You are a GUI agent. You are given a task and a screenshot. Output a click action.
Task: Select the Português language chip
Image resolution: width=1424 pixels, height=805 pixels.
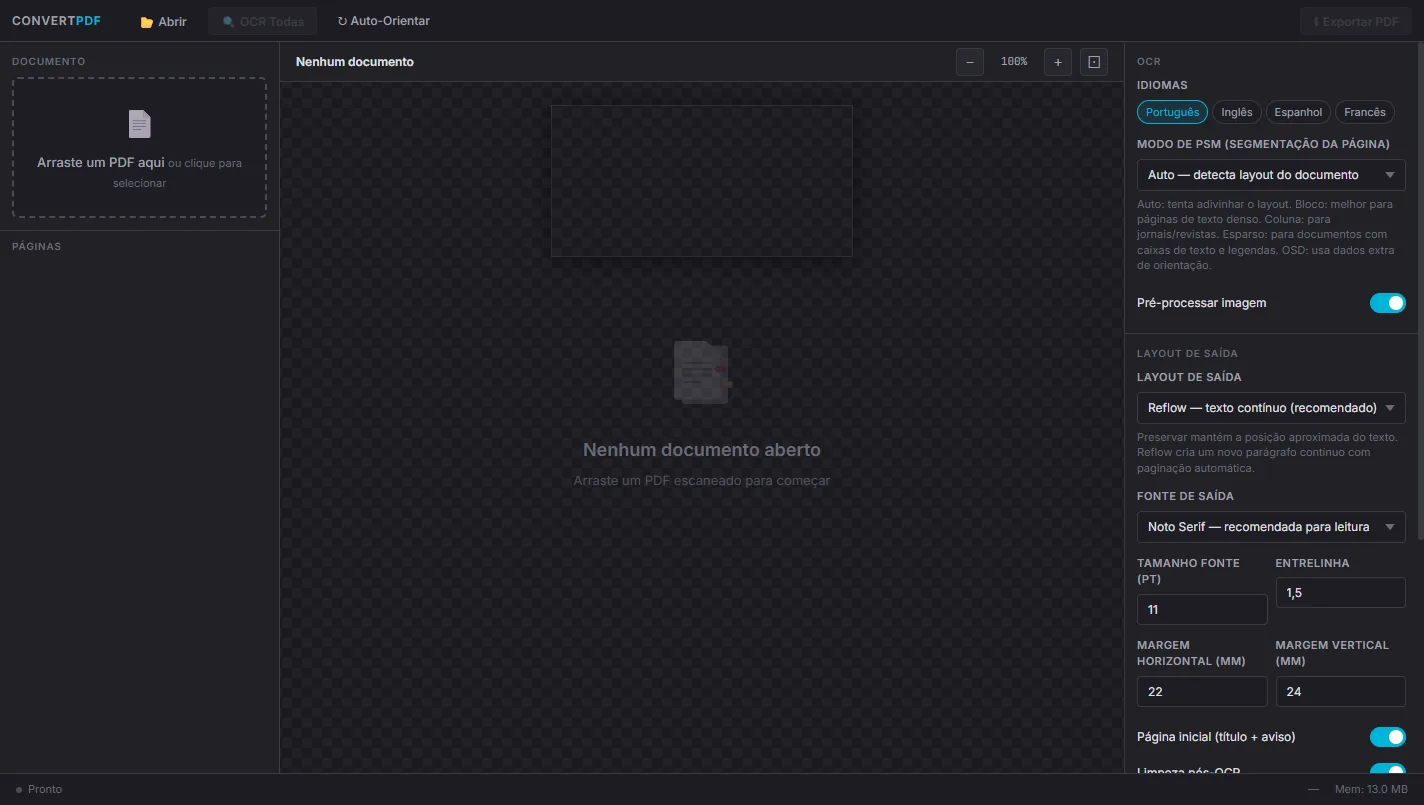pyautogui.click(x=1172, y=112)
